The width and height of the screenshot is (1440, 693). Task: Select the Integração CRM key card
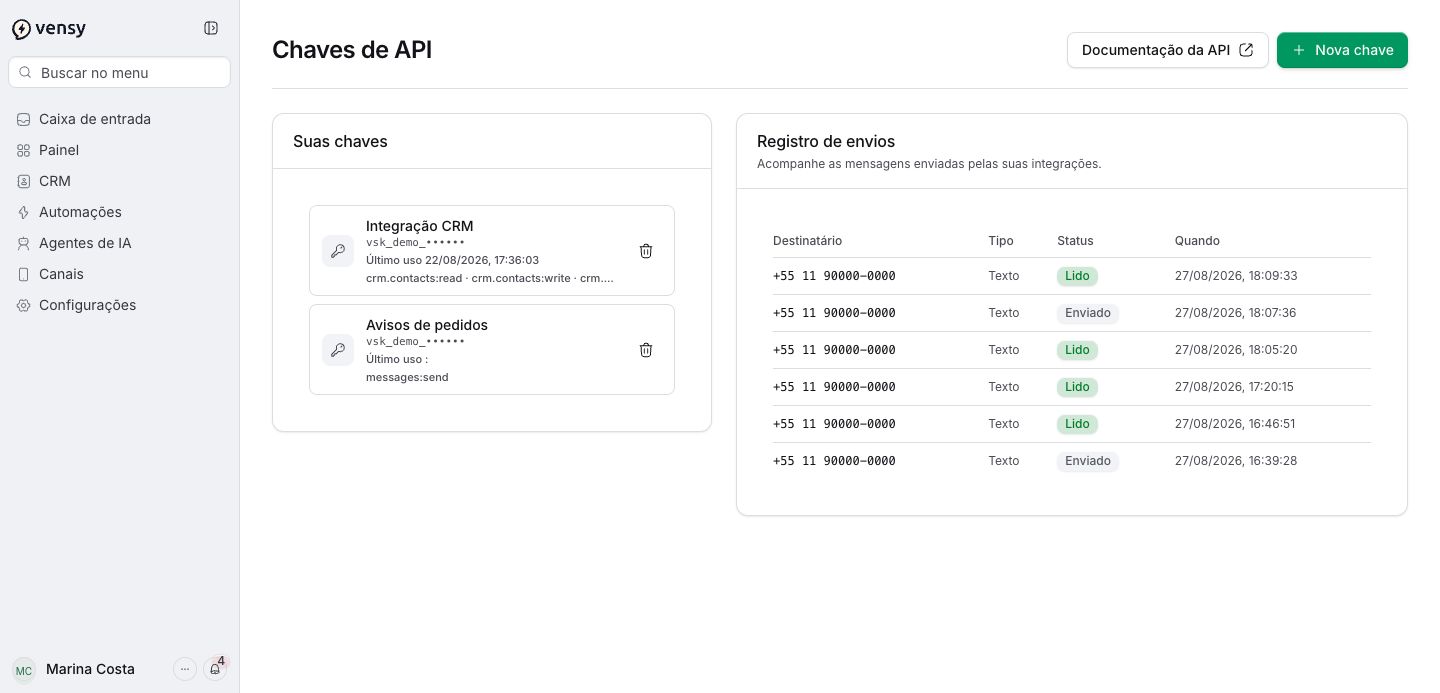click(492, 250)
